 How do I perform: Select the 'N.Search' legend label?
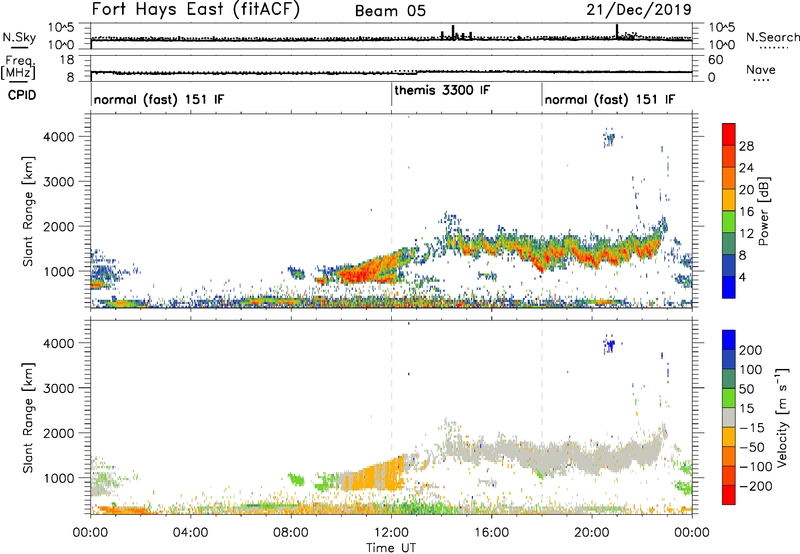click(772, 37)
